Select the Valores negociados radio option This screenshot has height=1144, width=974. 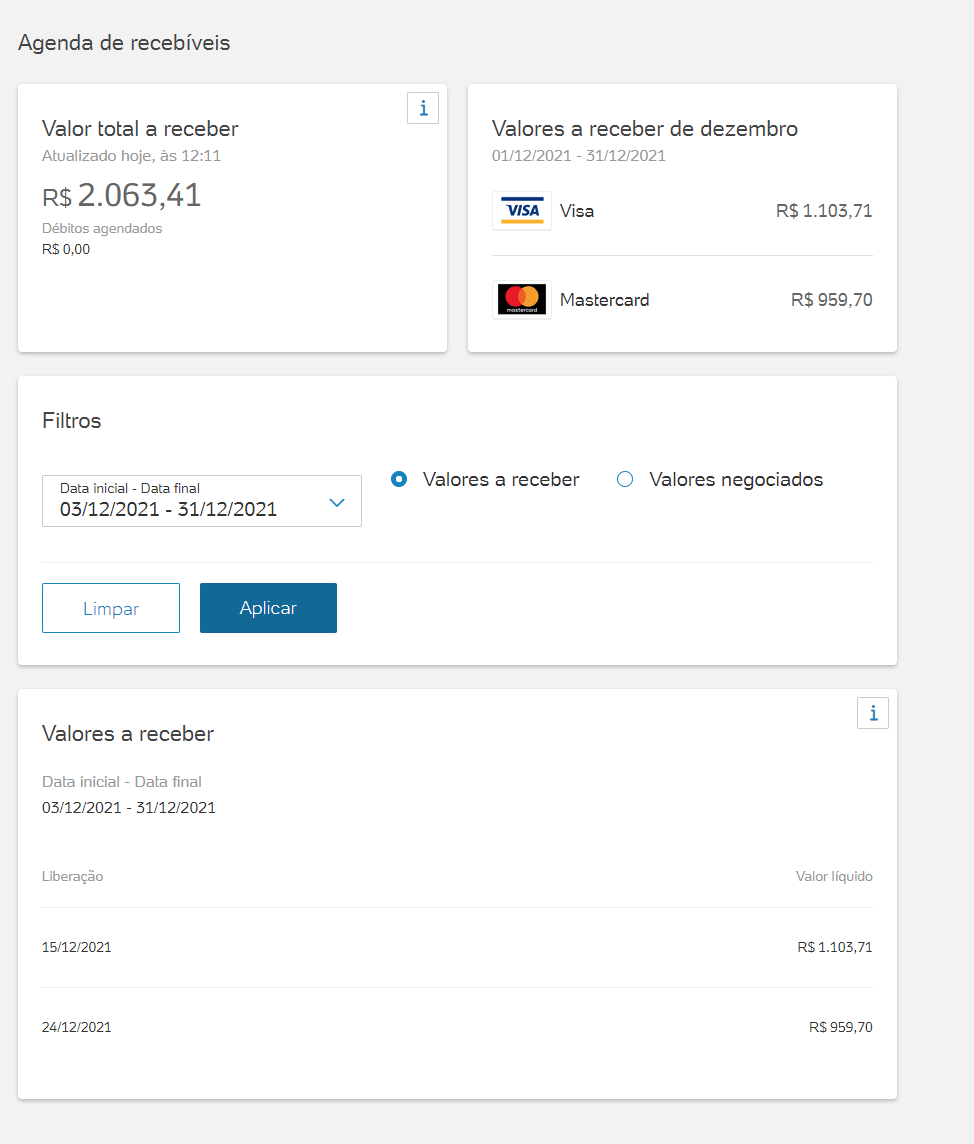[x=626, y=480]
